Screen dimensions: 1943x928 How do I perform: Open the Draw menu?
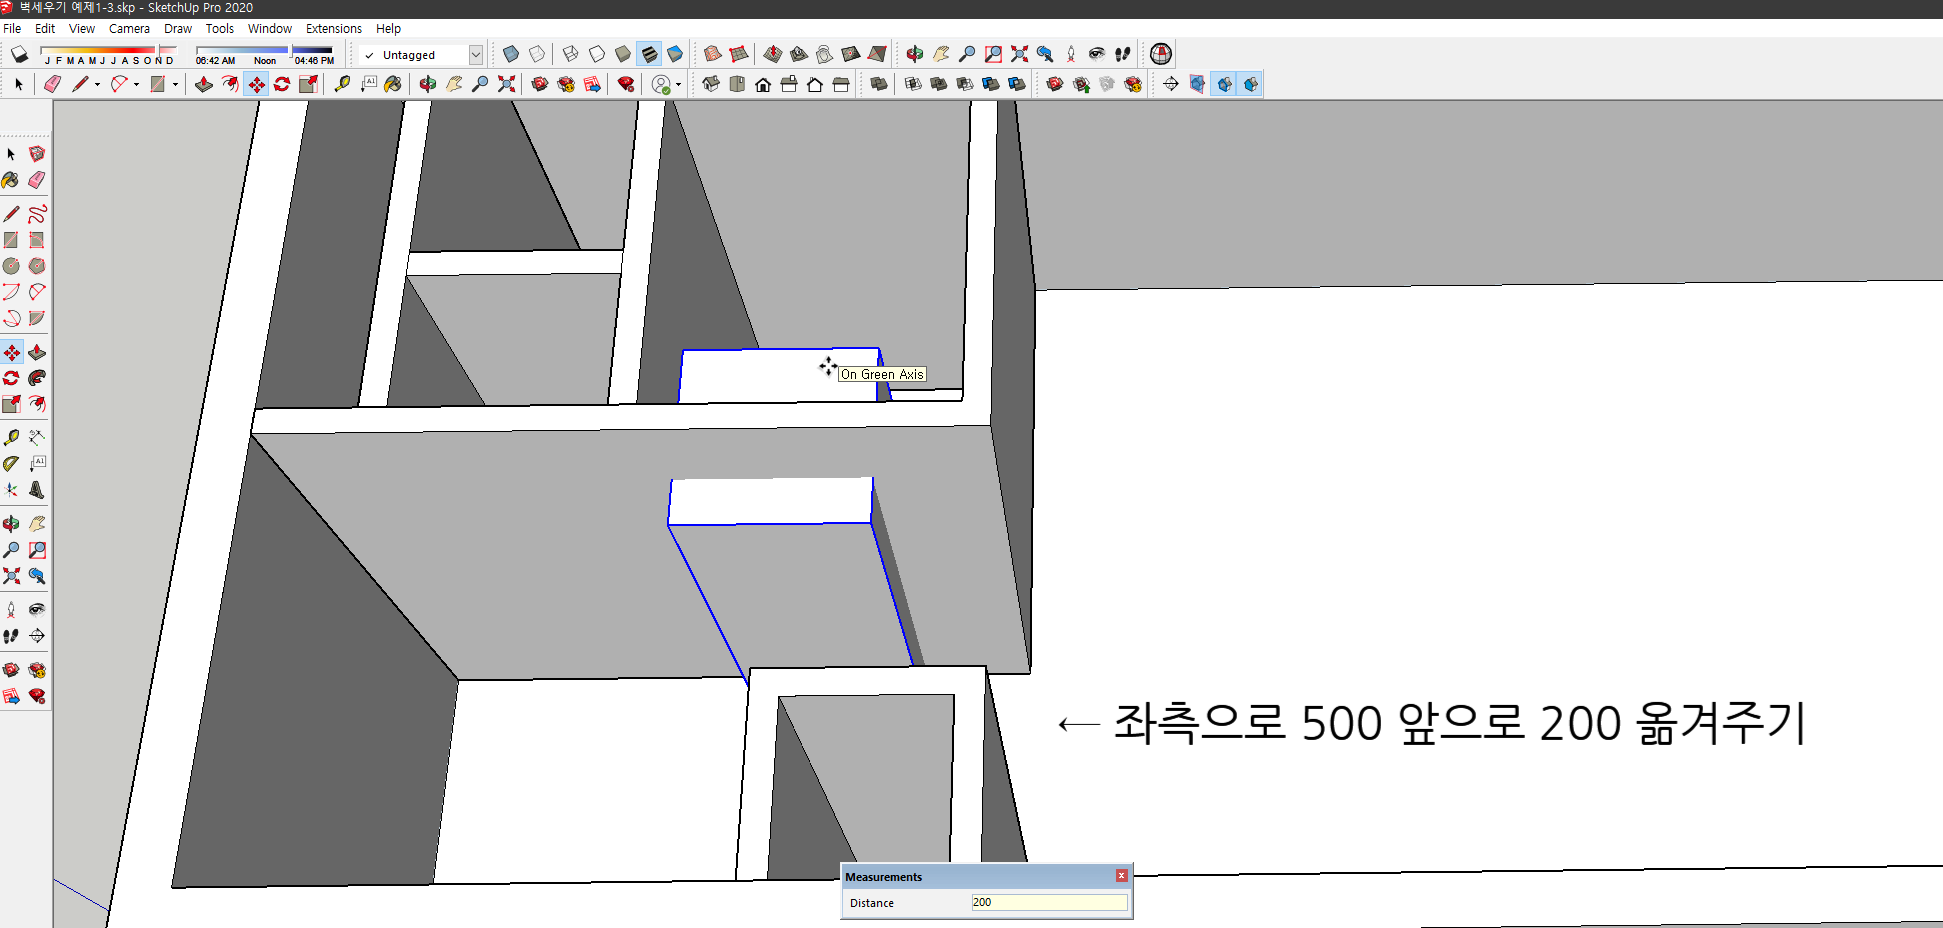[178, 28]
